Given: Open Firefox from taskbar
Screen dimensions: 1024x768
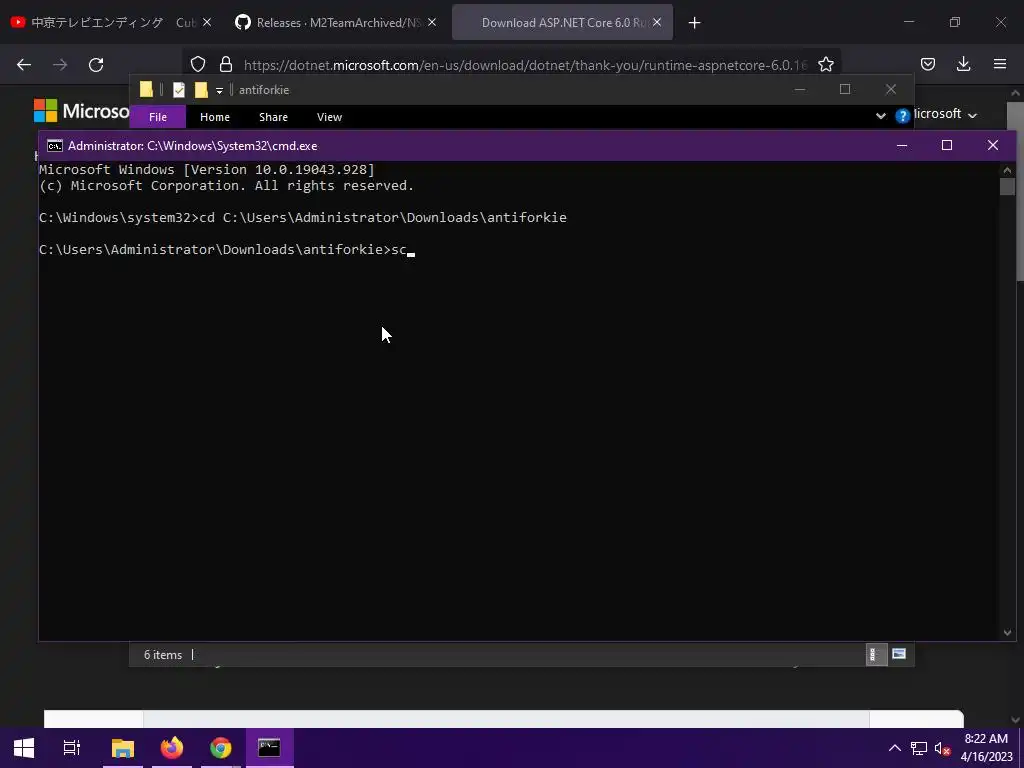Looking at the screenshot, I should point(172,748).
